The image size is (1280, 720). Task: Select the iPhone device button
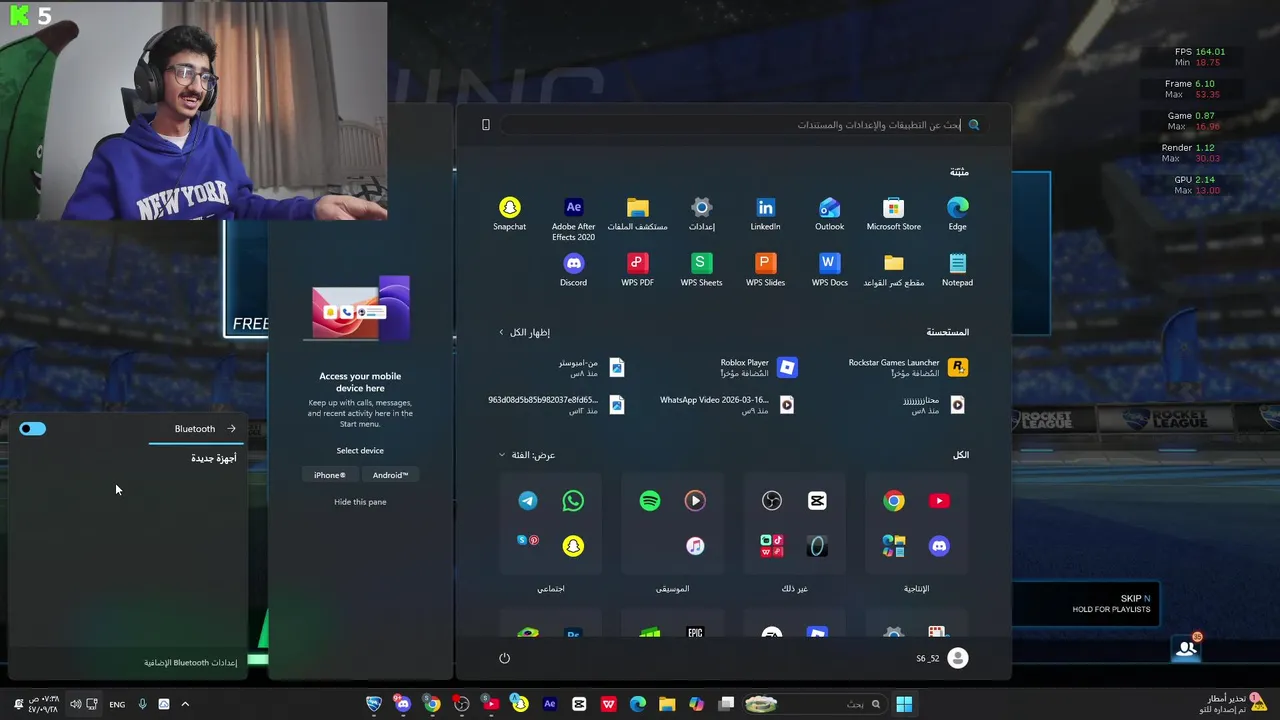329,475
